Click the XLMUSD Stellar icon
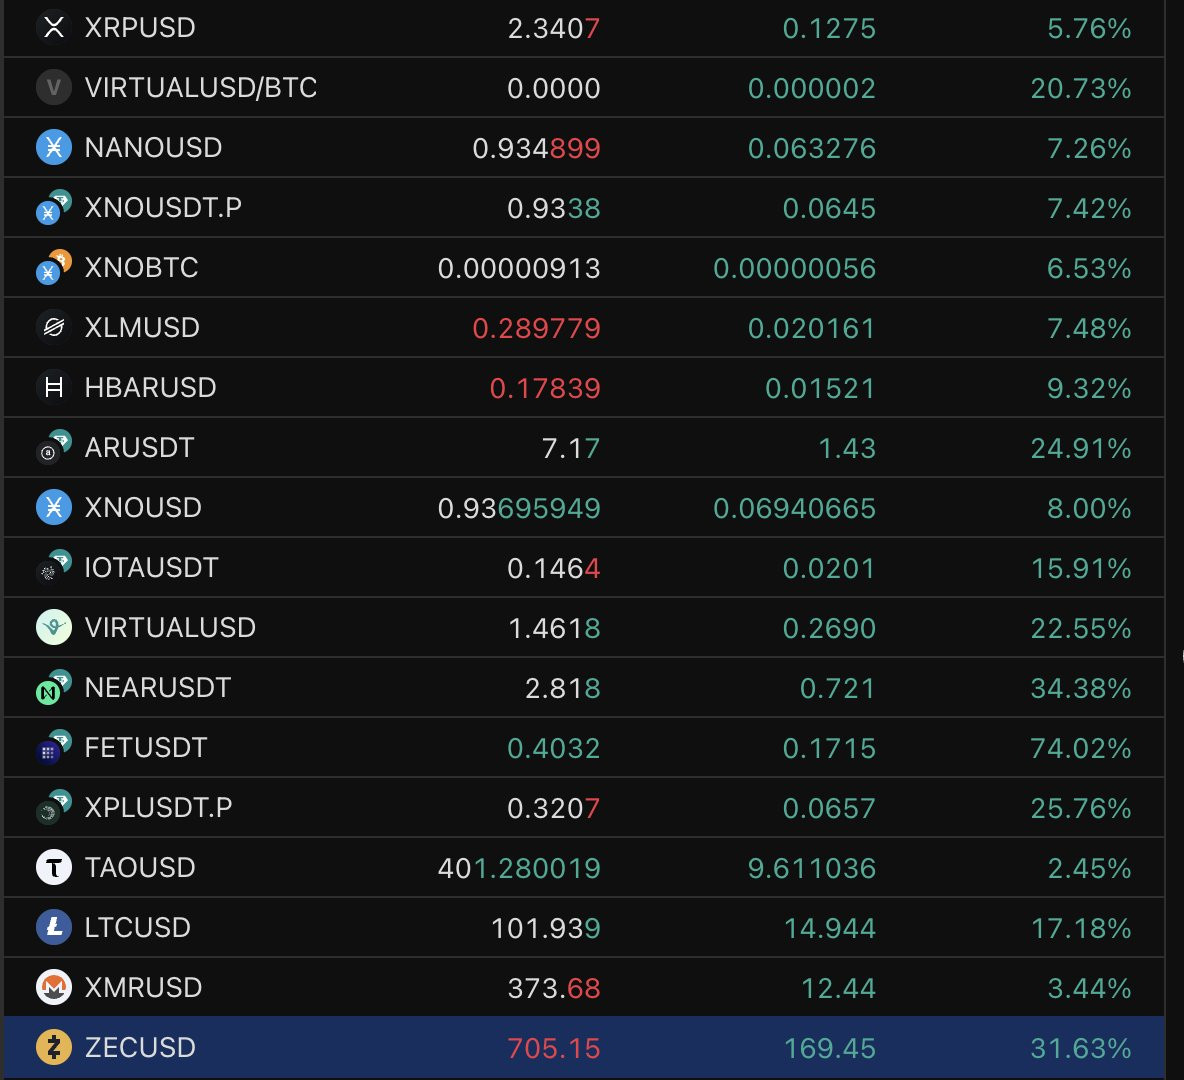Viewport: 1184px width, 1080px height. pos(54,328)
